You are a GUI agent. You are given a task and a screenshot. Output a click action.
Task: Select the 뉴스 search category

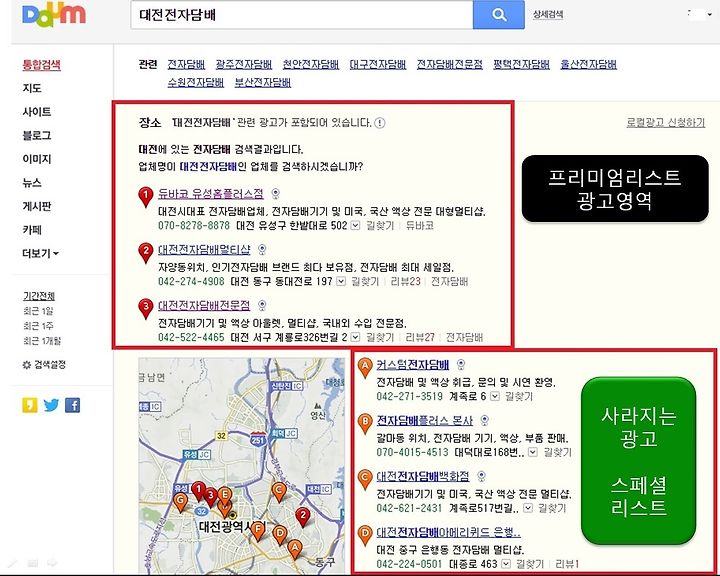click(x=32, y=183)
